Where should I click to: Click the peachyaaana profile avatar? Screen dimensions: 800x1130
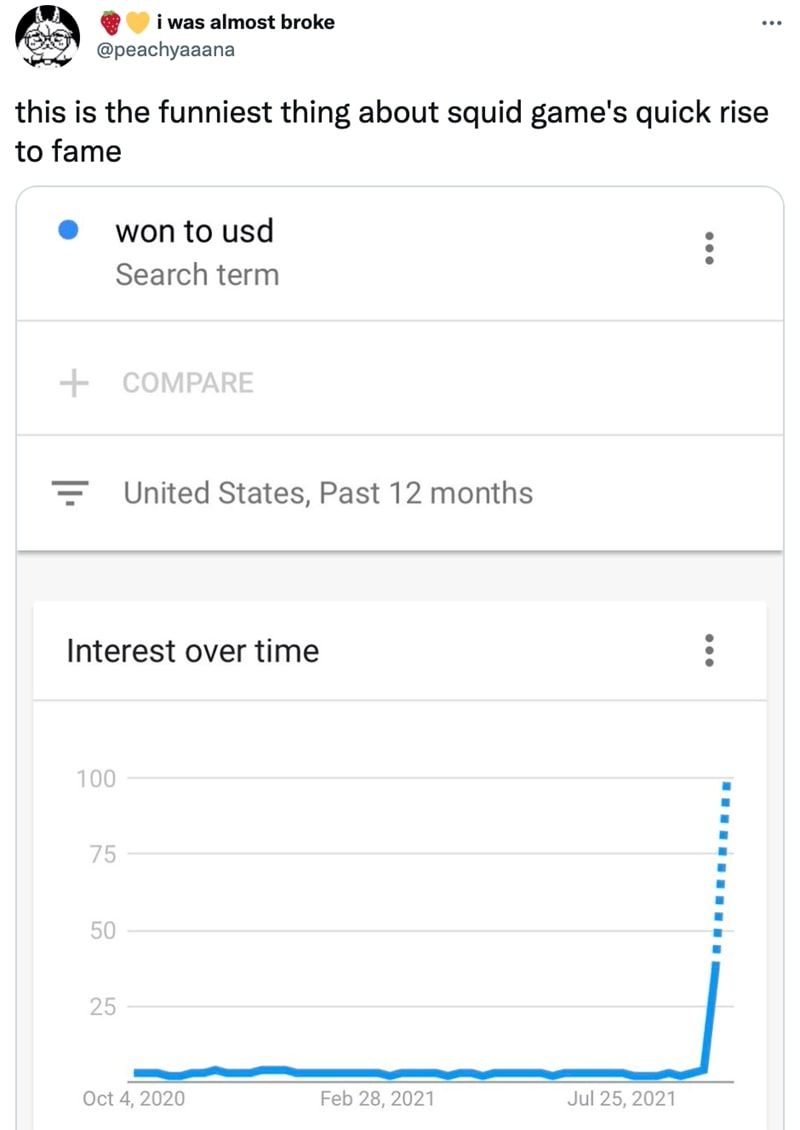click(48, 36)
